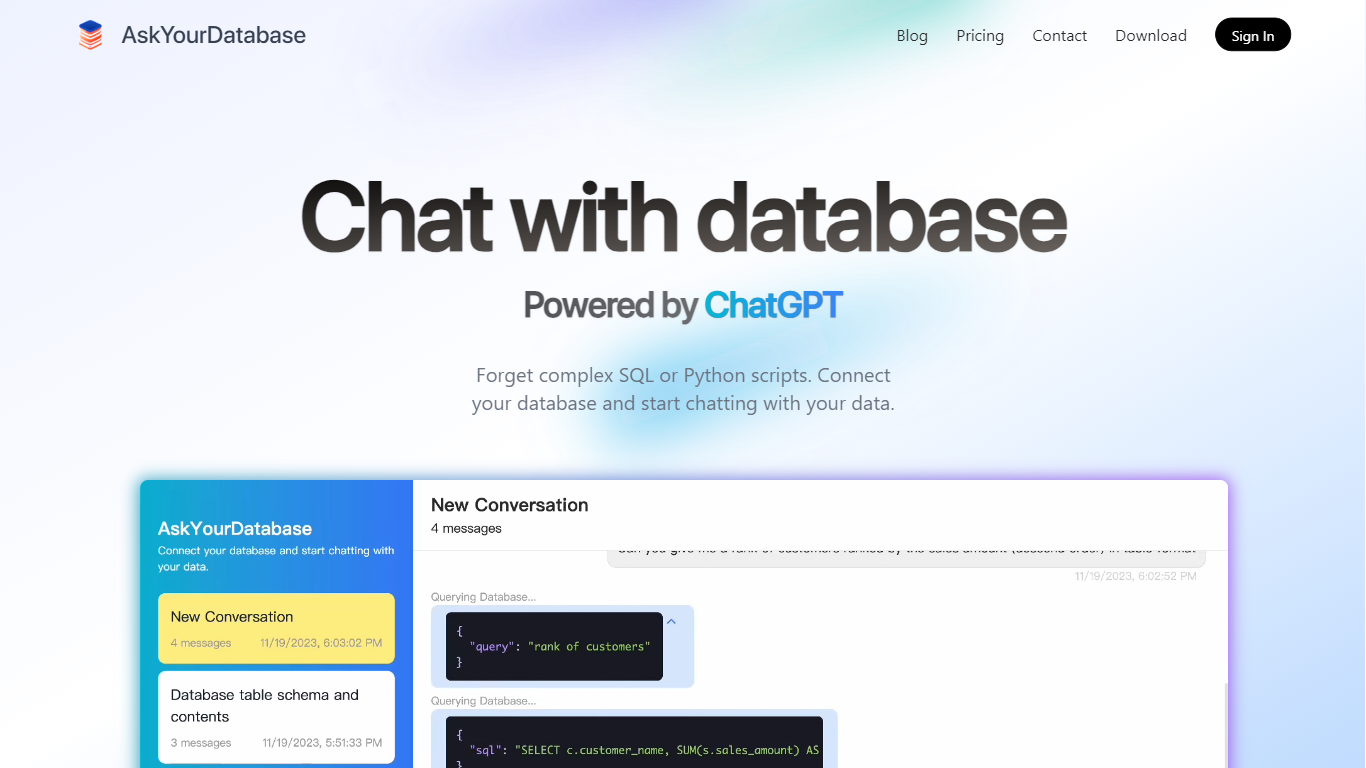Click the AskYourDatabase brand name in header
Image resolution: width=1366 pixels, height=768 pixels.
213,35
